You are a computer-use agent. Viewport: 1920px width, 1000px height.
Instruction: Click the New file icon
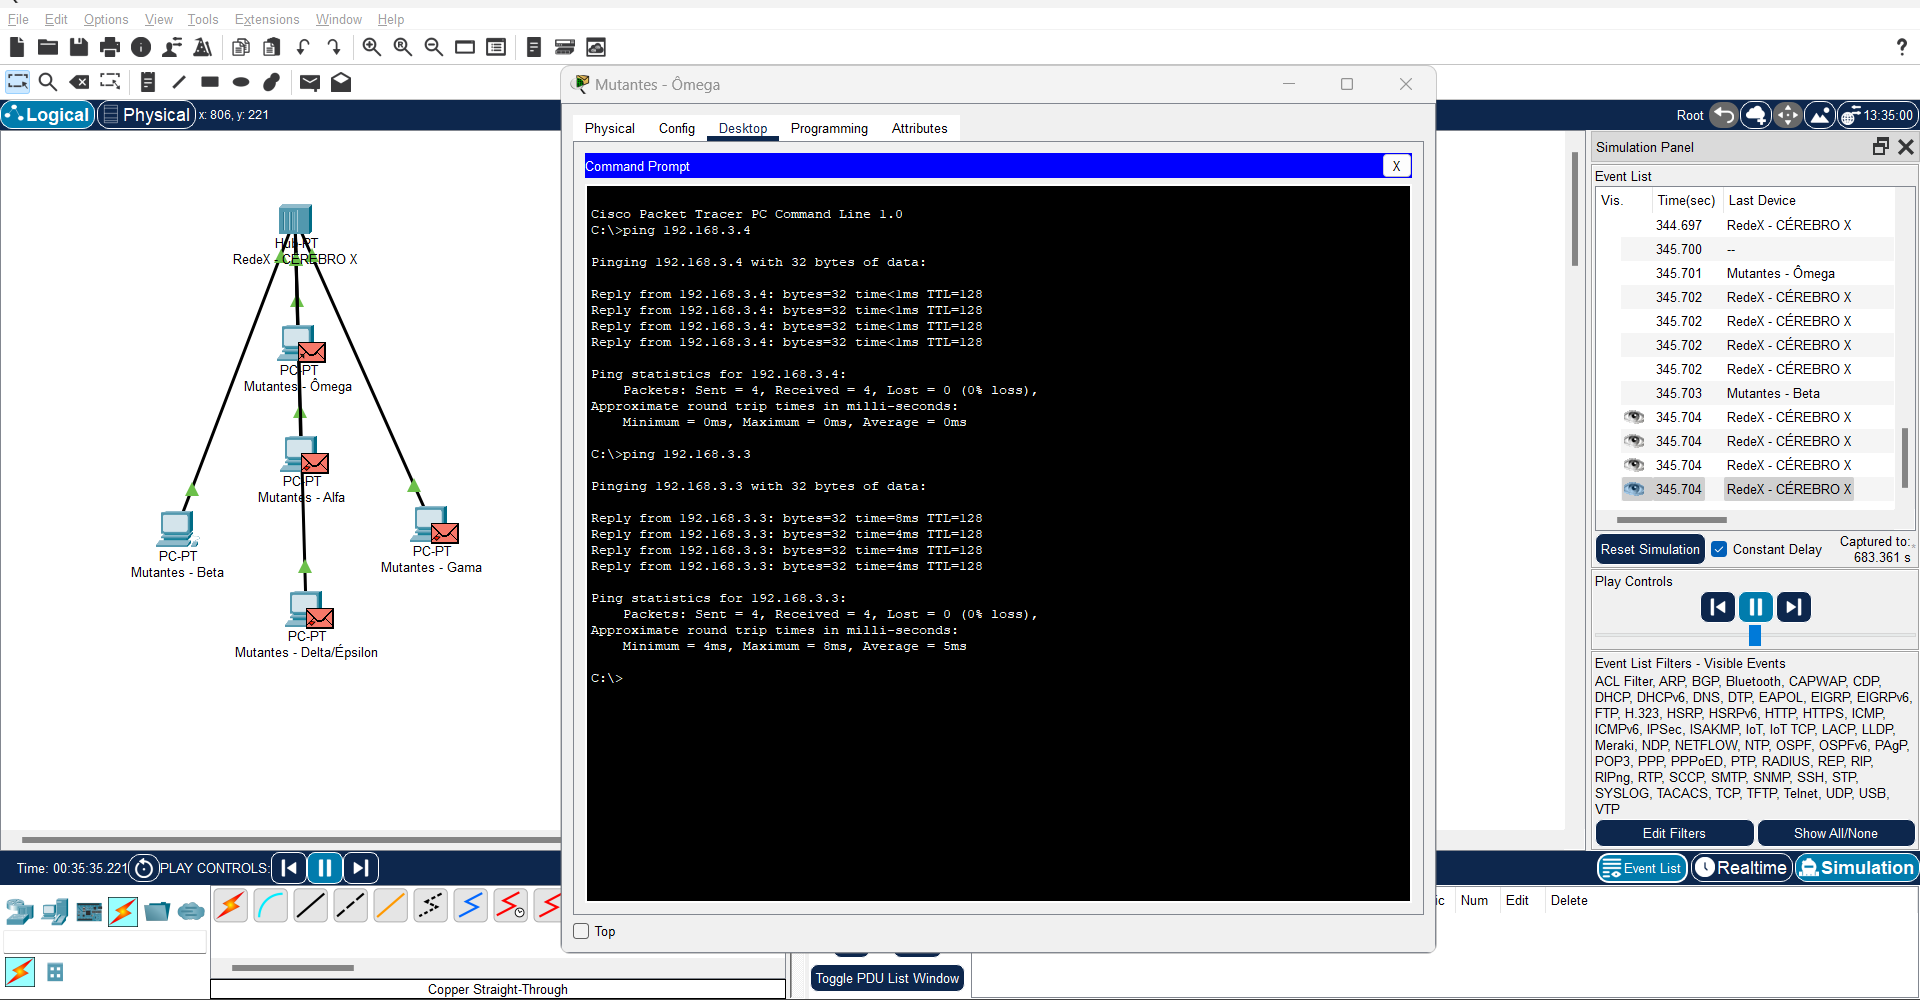point(16,47)
